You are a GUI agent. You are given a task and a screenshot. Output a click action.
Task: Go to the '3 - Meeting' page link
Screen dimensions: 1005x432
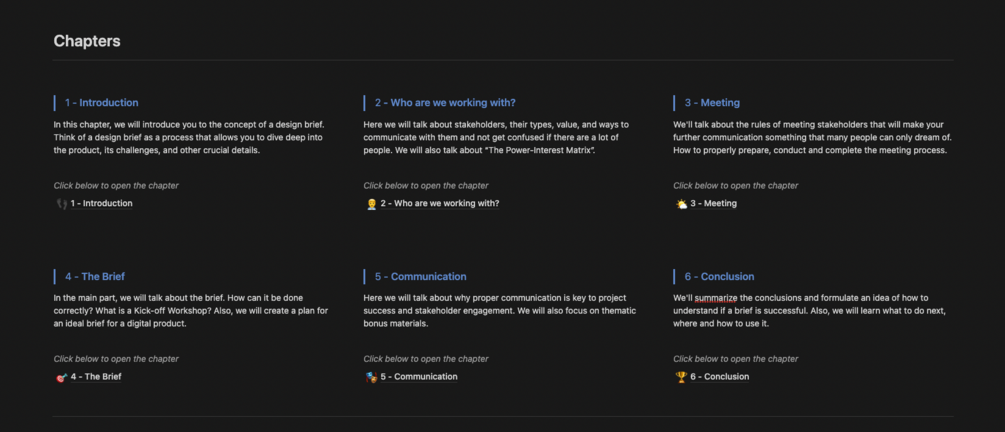713,204
